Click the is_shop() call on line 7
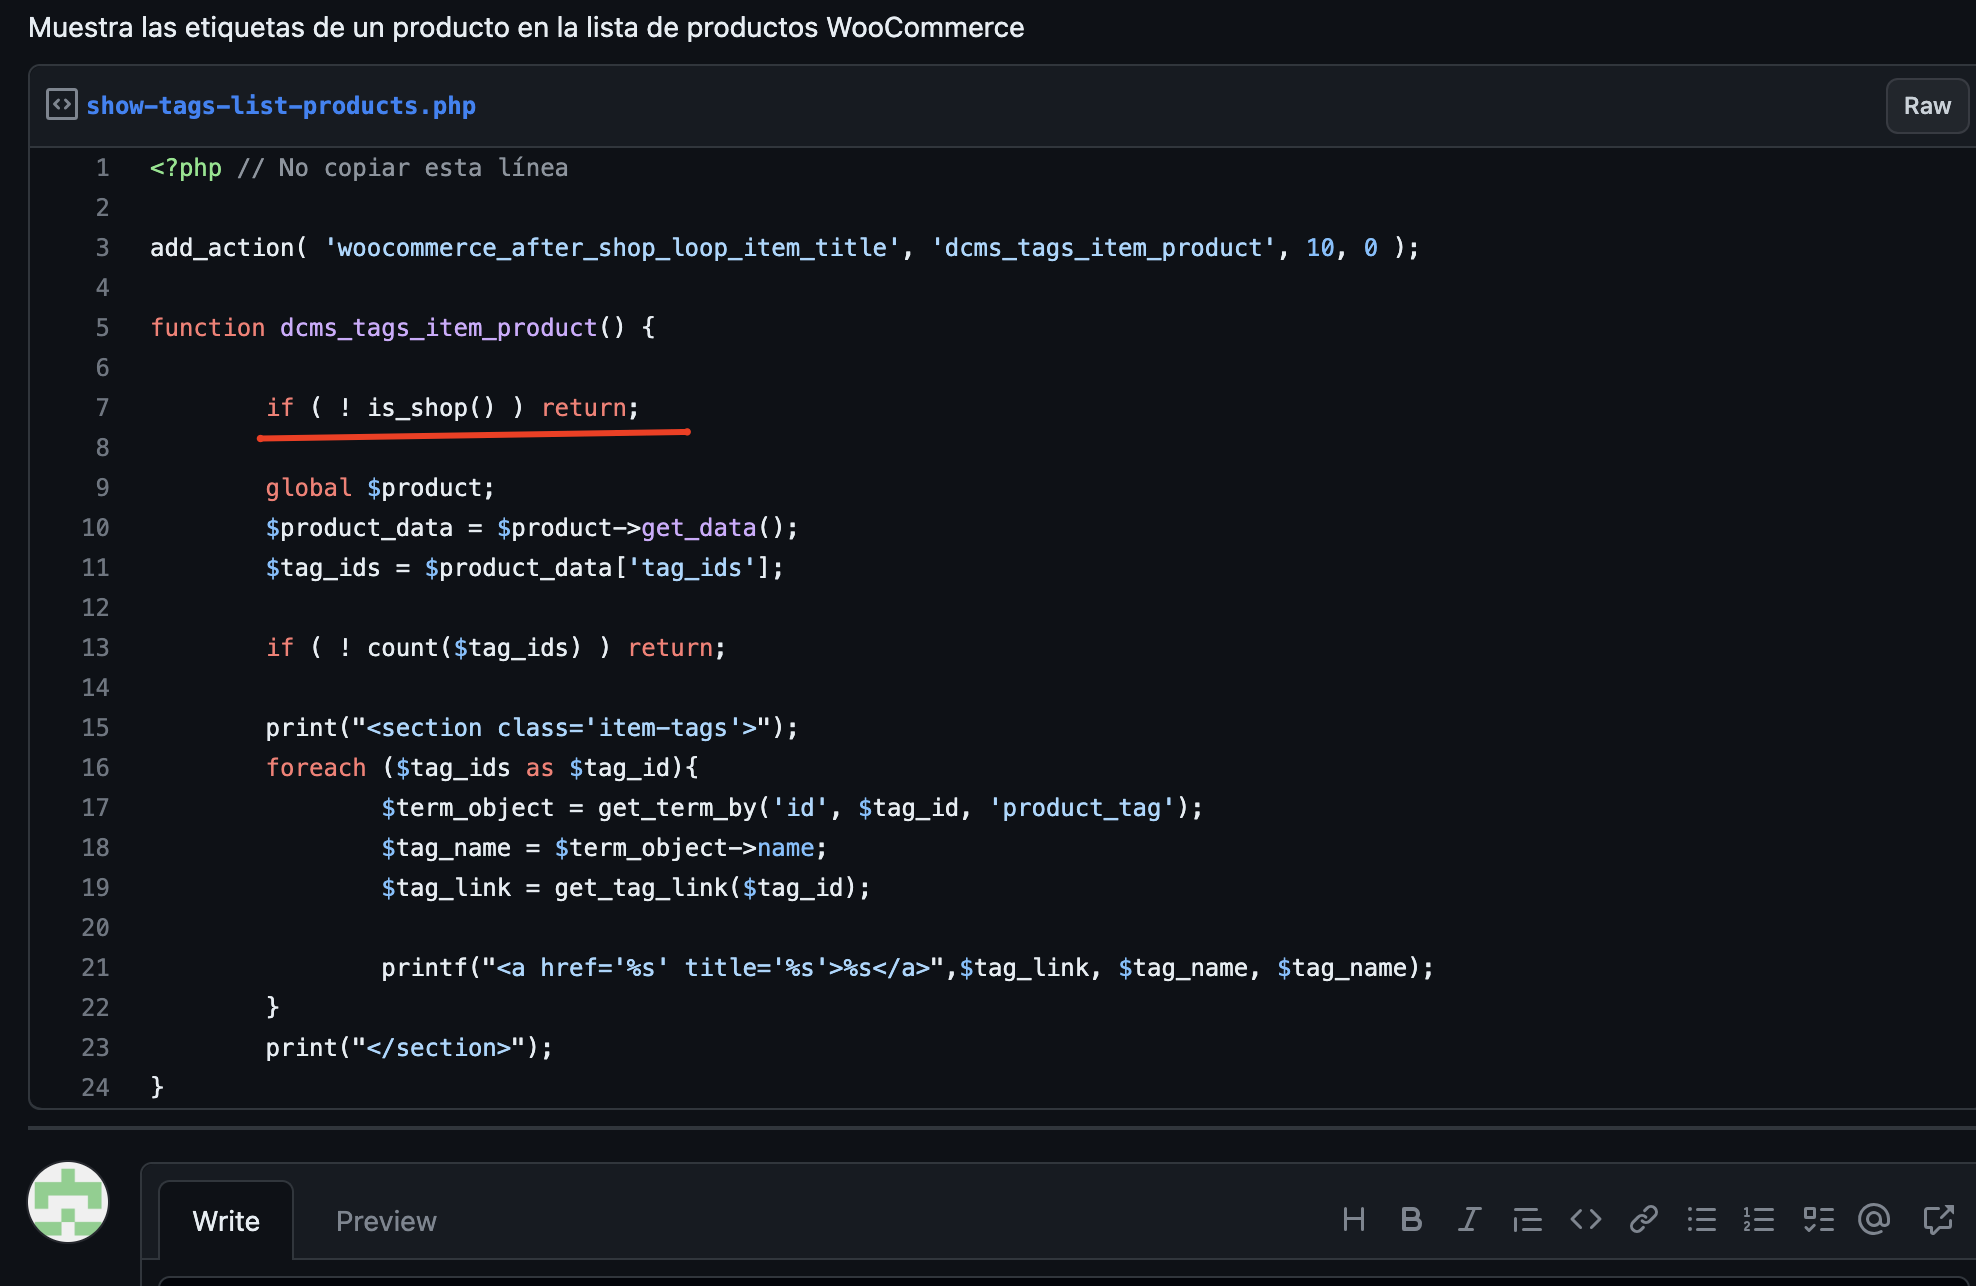Screen dimensions: 1976x1286 (431, 408)
